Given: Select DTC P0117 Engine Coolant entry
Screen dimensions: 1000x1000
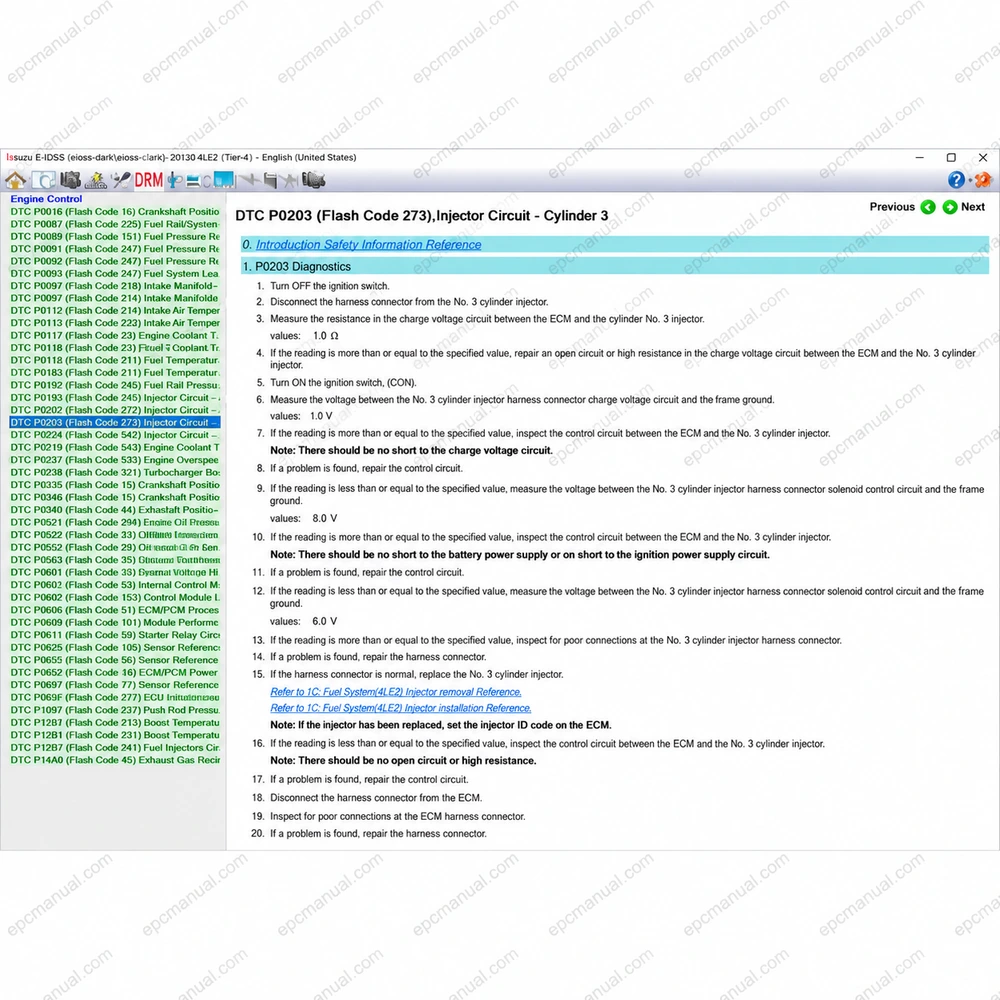Looking at the screenshot, I should coord(115,336).
